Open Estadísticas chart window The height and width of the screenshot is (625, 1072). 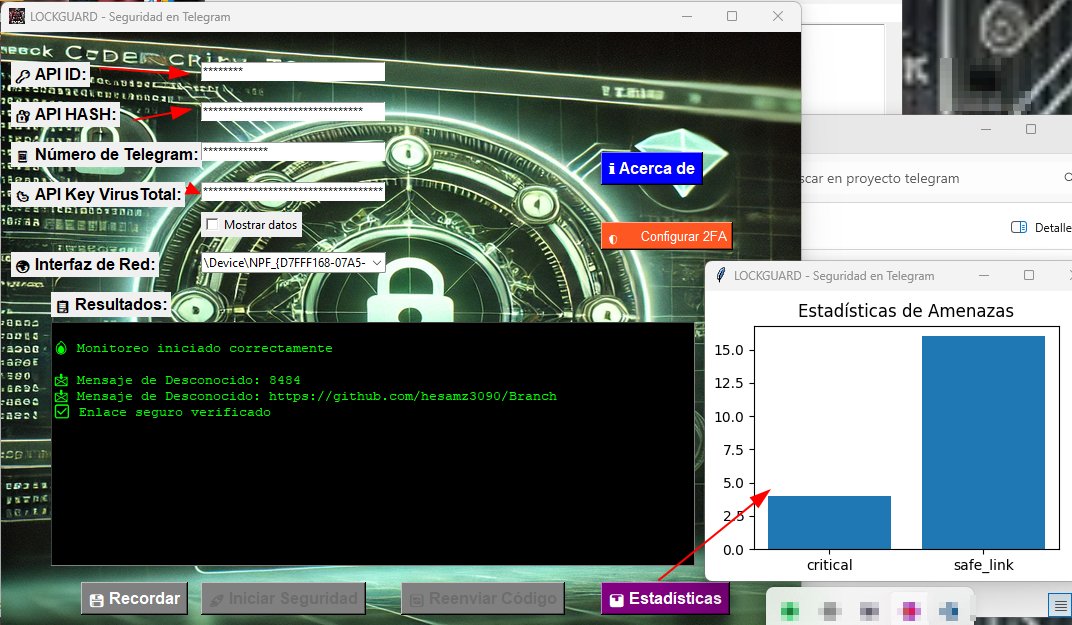(x=665, y=598)
